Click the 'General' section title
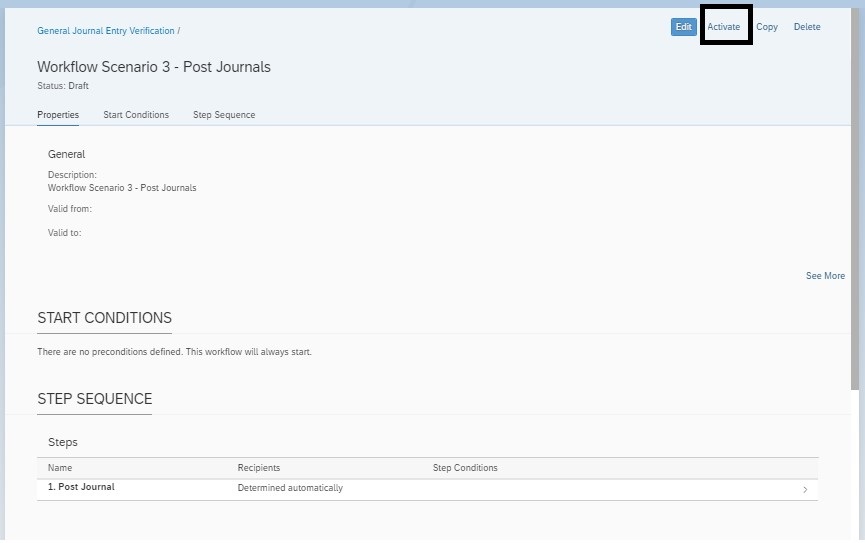 click(x=66, y=155)
